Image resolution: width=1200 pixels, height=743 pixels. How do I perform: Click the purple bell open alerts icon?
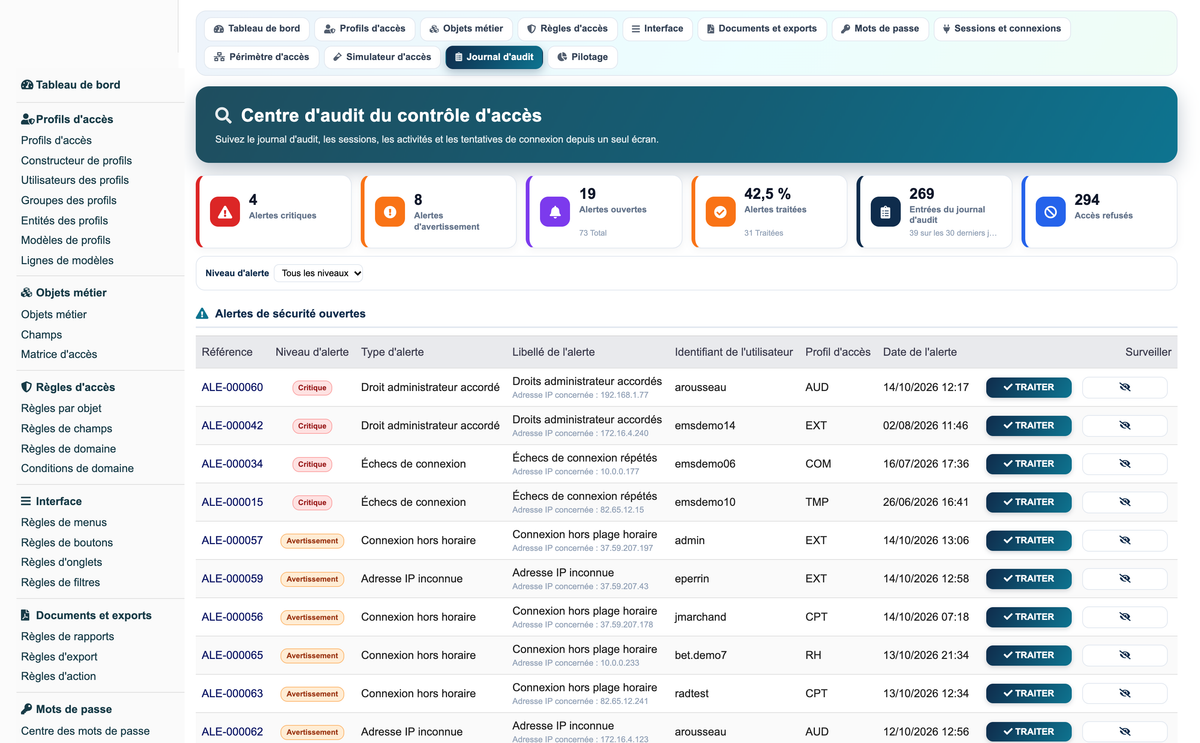555,212
